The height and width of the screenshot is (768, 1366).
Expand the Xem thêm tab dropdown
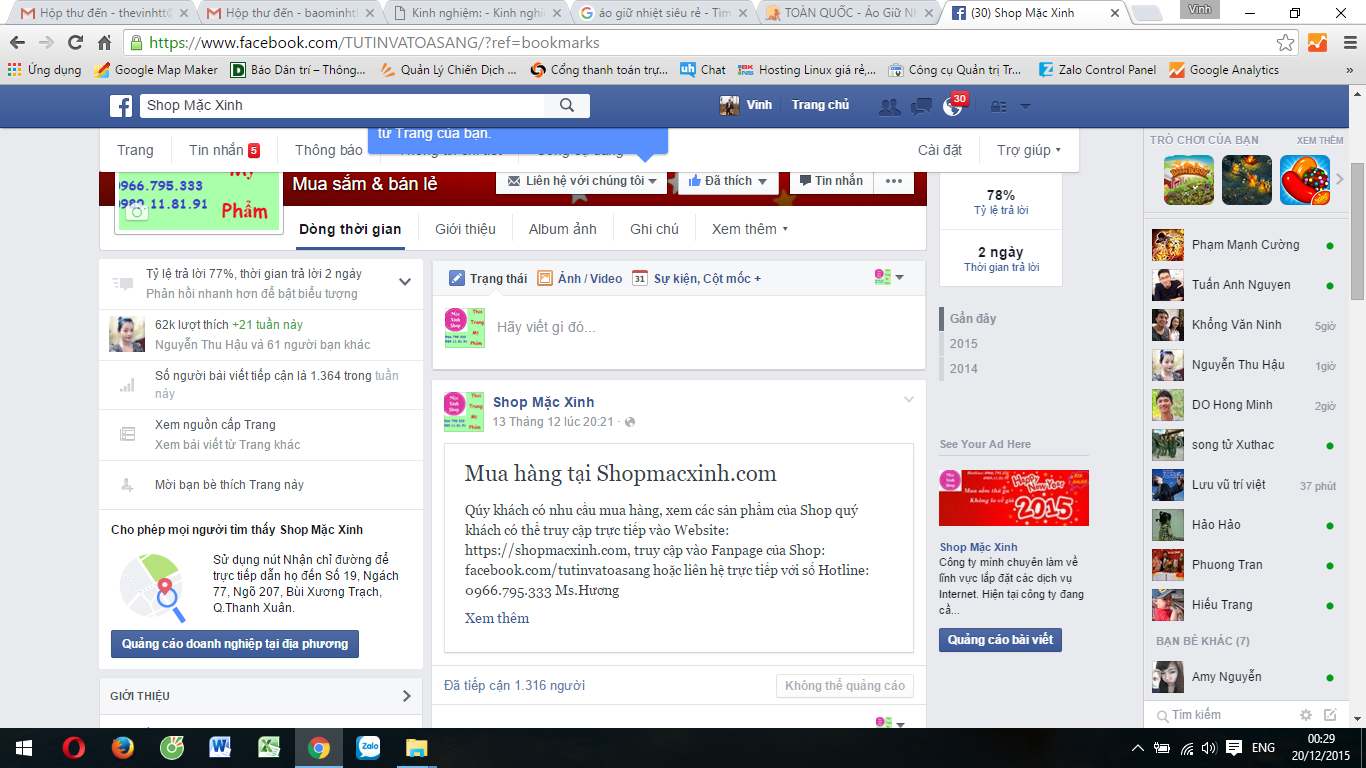pyautogui.click(x=750, y=229)
